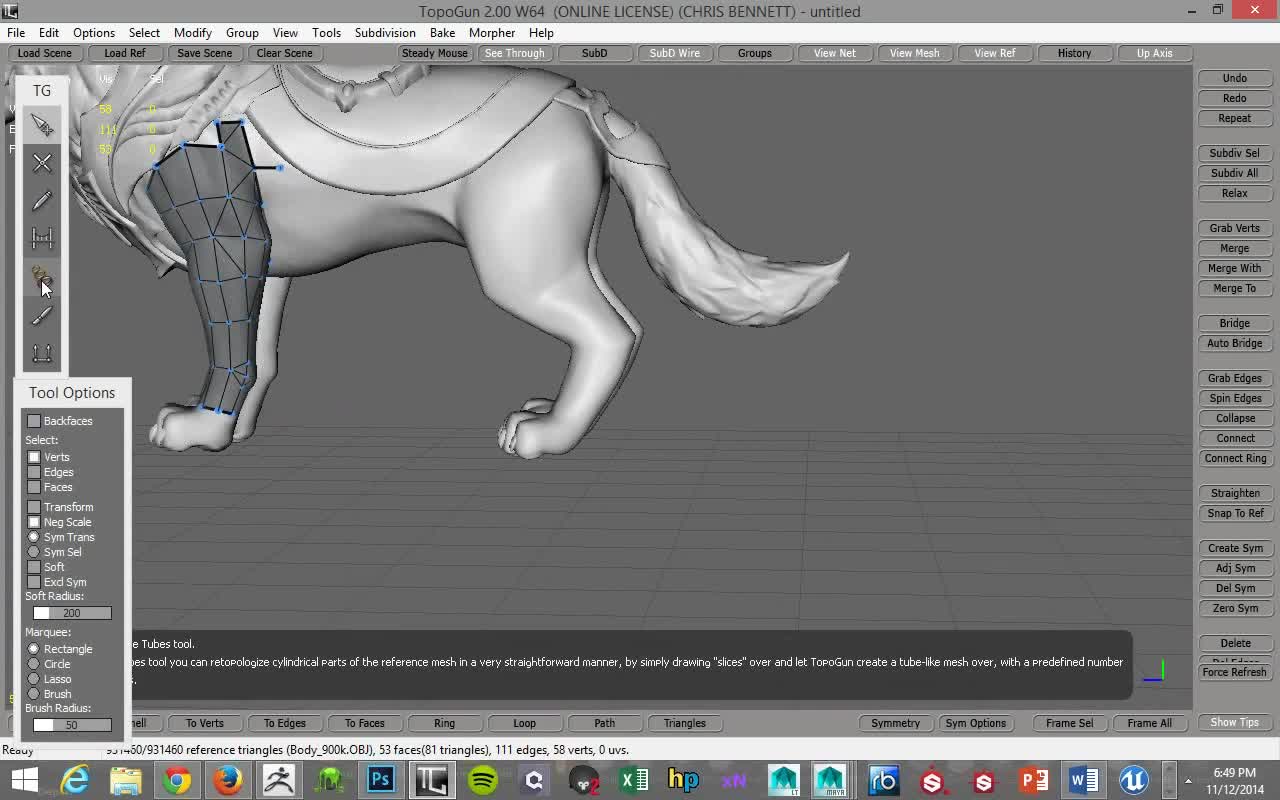
Task: Select the Draw pencil tool
Action: 42,201
